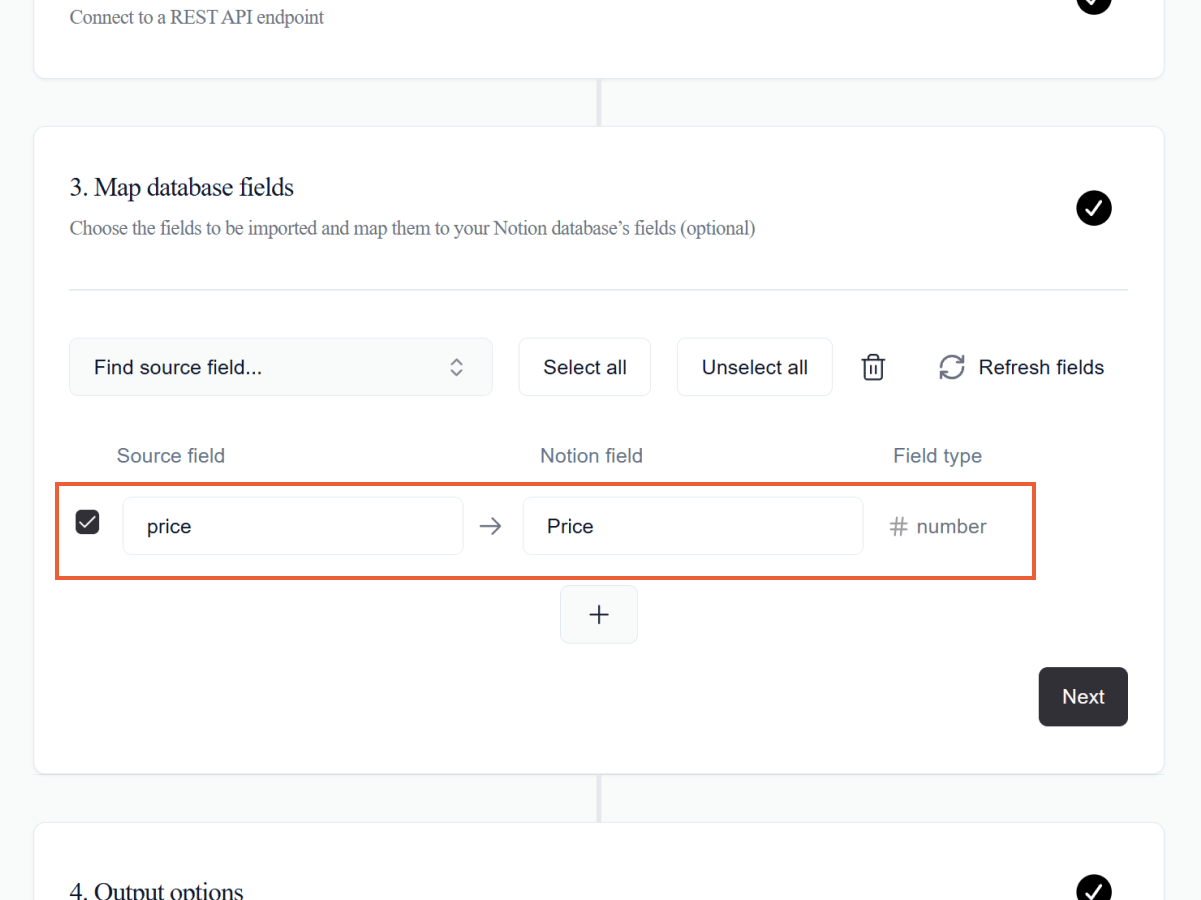This screenshot has width=1201, height=900.
Task: Click the number hash type icon
Action: point(898,526)
